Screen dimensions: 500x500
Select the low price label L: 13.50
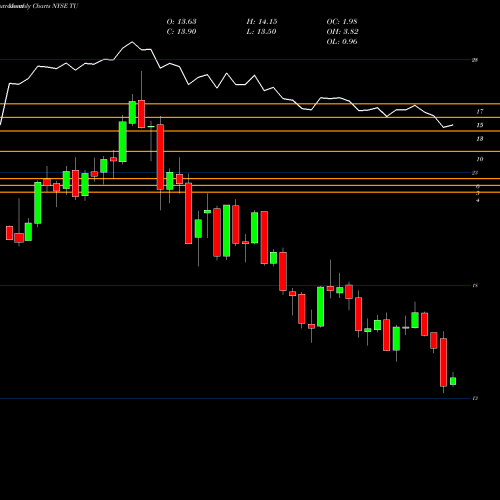click(x=261, y=32)
